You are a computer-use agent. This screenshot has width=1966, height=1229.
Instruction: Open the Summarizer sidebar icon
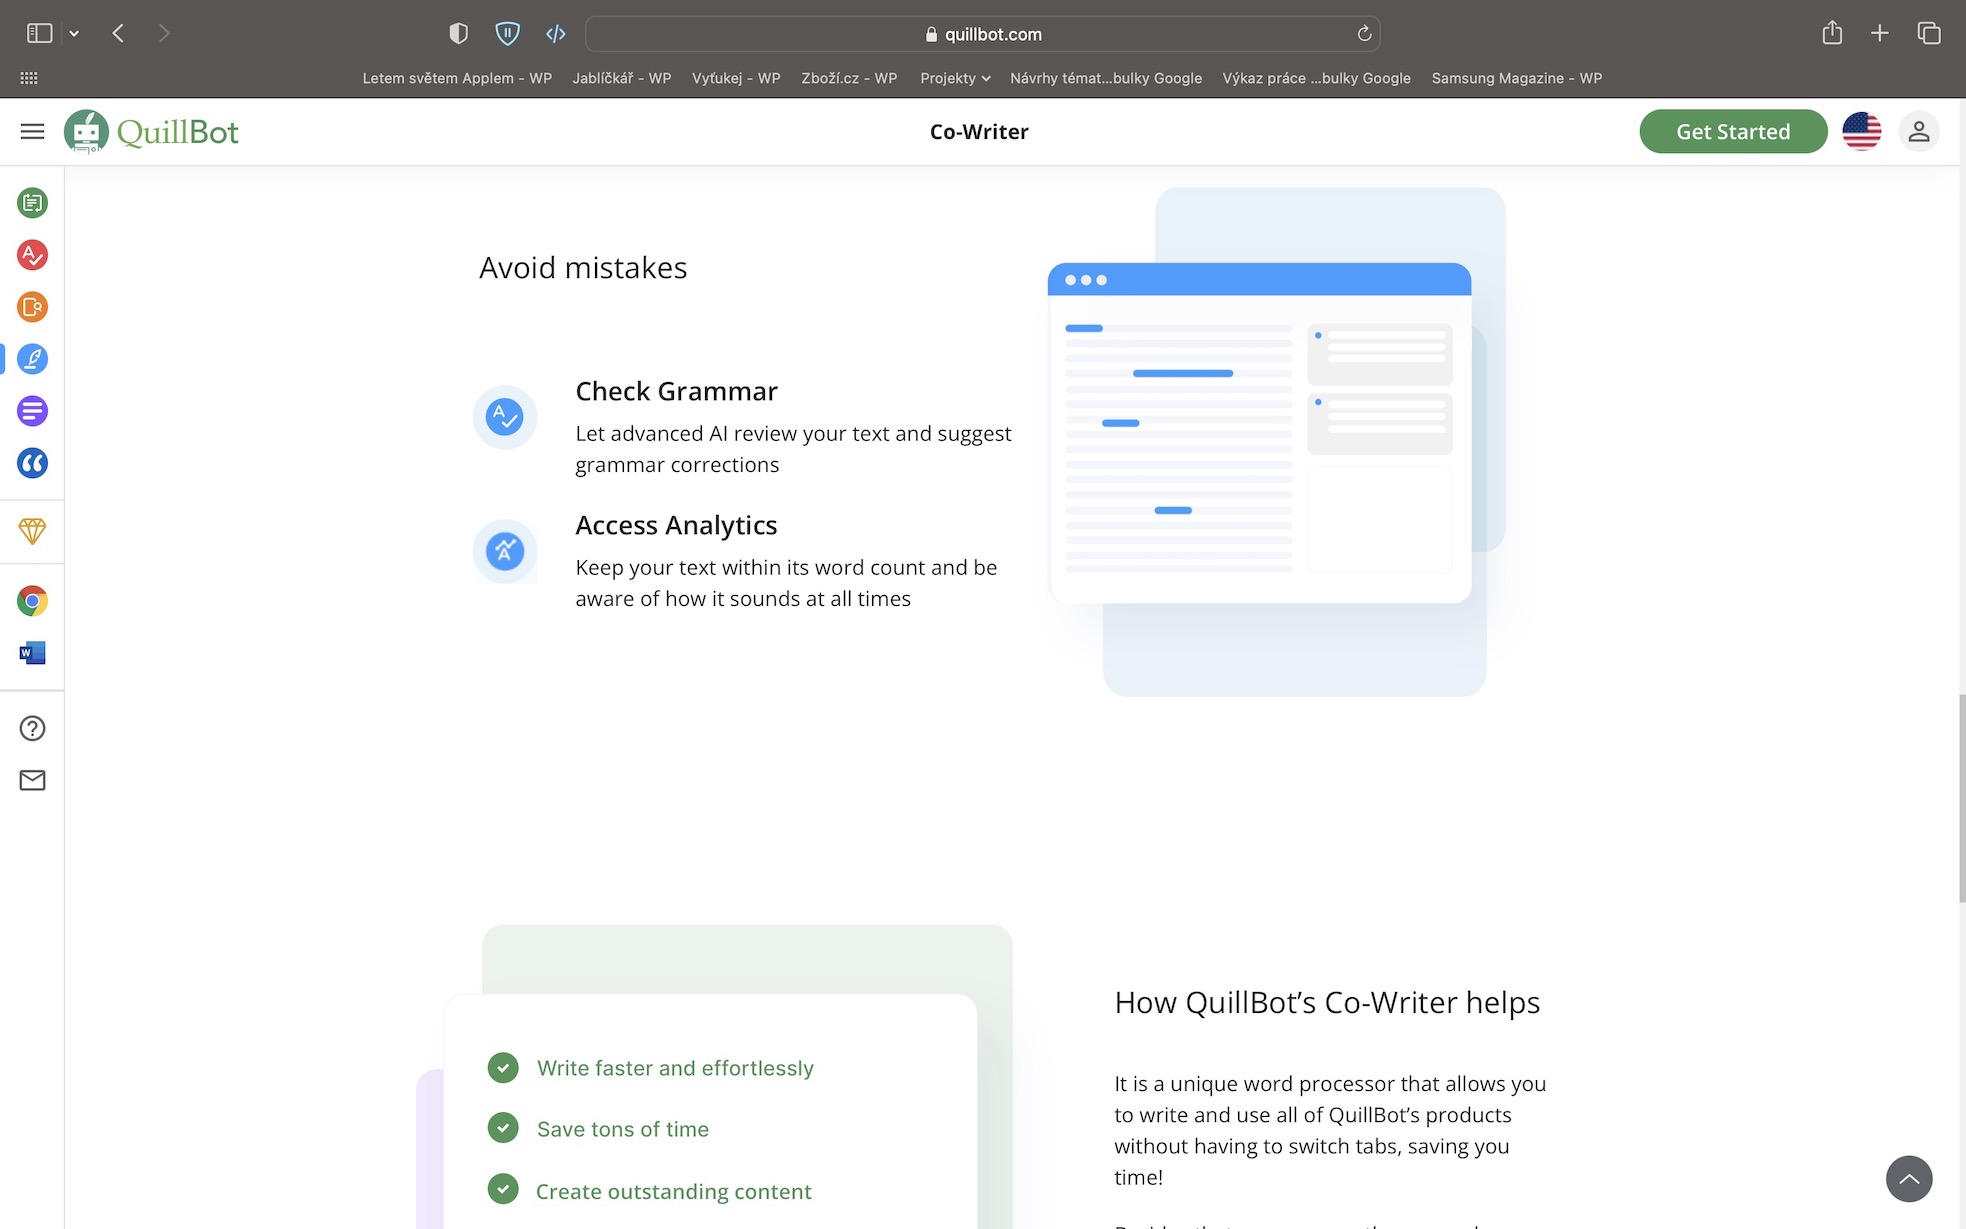pyautogui.click(x=32, y=411)
